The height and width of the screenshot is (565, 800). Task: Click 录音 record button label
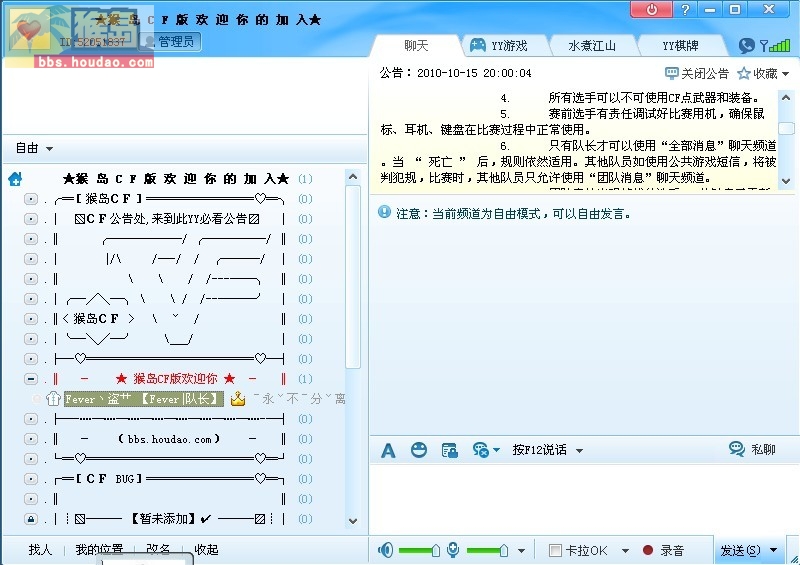tap(672, 551)
